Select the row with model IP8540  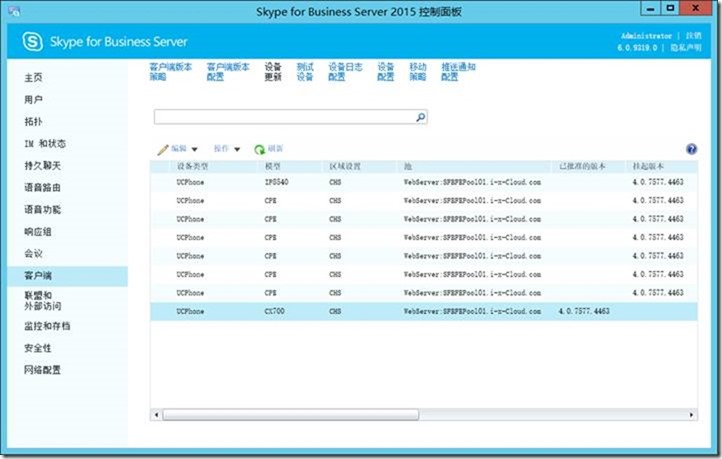[x=423, y=182]
